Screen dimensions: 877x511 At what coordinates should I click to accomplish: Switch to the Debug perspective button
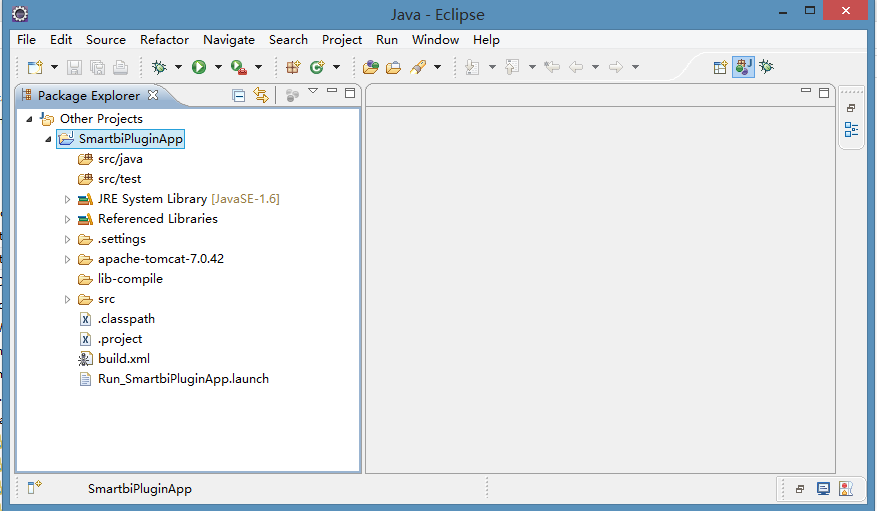767,67
